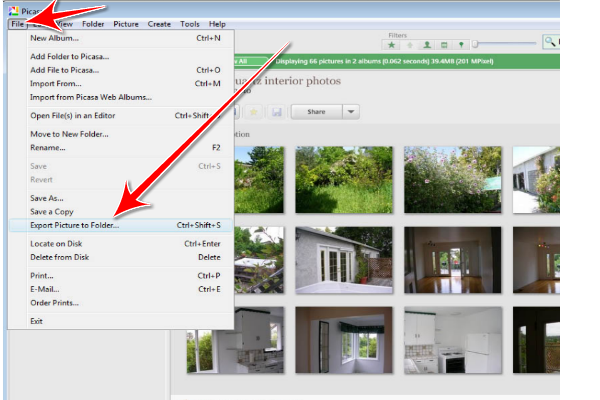Open the Folder menu
Viewport: 600px width, 400px height.
pos(92,23)
